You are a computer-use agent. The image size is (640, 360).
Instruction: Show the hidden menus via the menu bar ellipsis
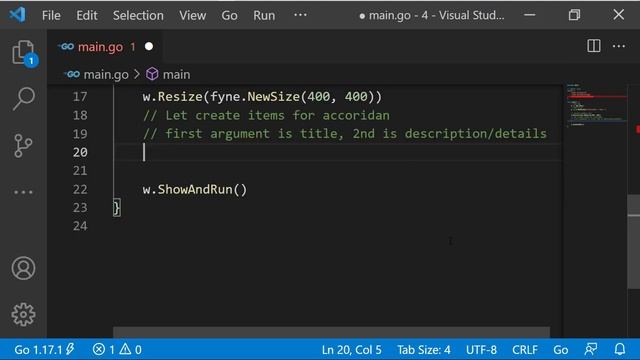[300, 15]
